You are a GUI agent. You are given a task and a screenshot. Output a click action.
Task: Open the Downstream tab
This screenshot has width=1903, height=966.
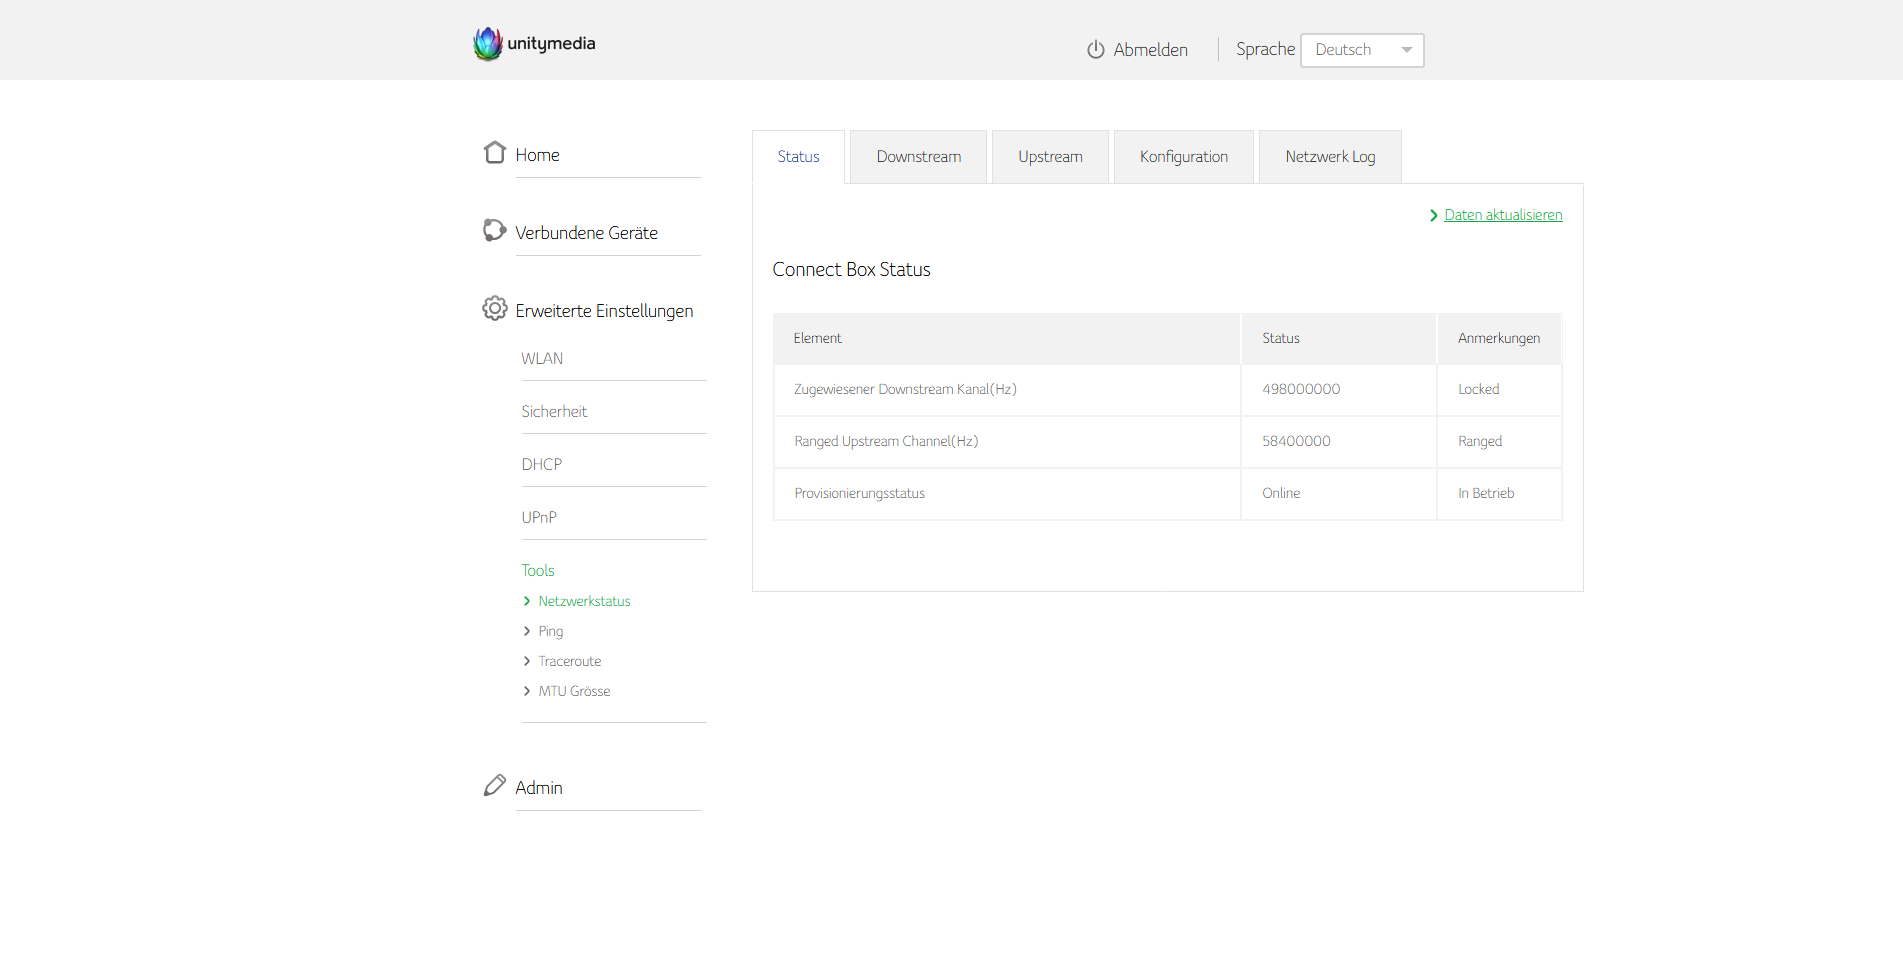pos(918,157)
